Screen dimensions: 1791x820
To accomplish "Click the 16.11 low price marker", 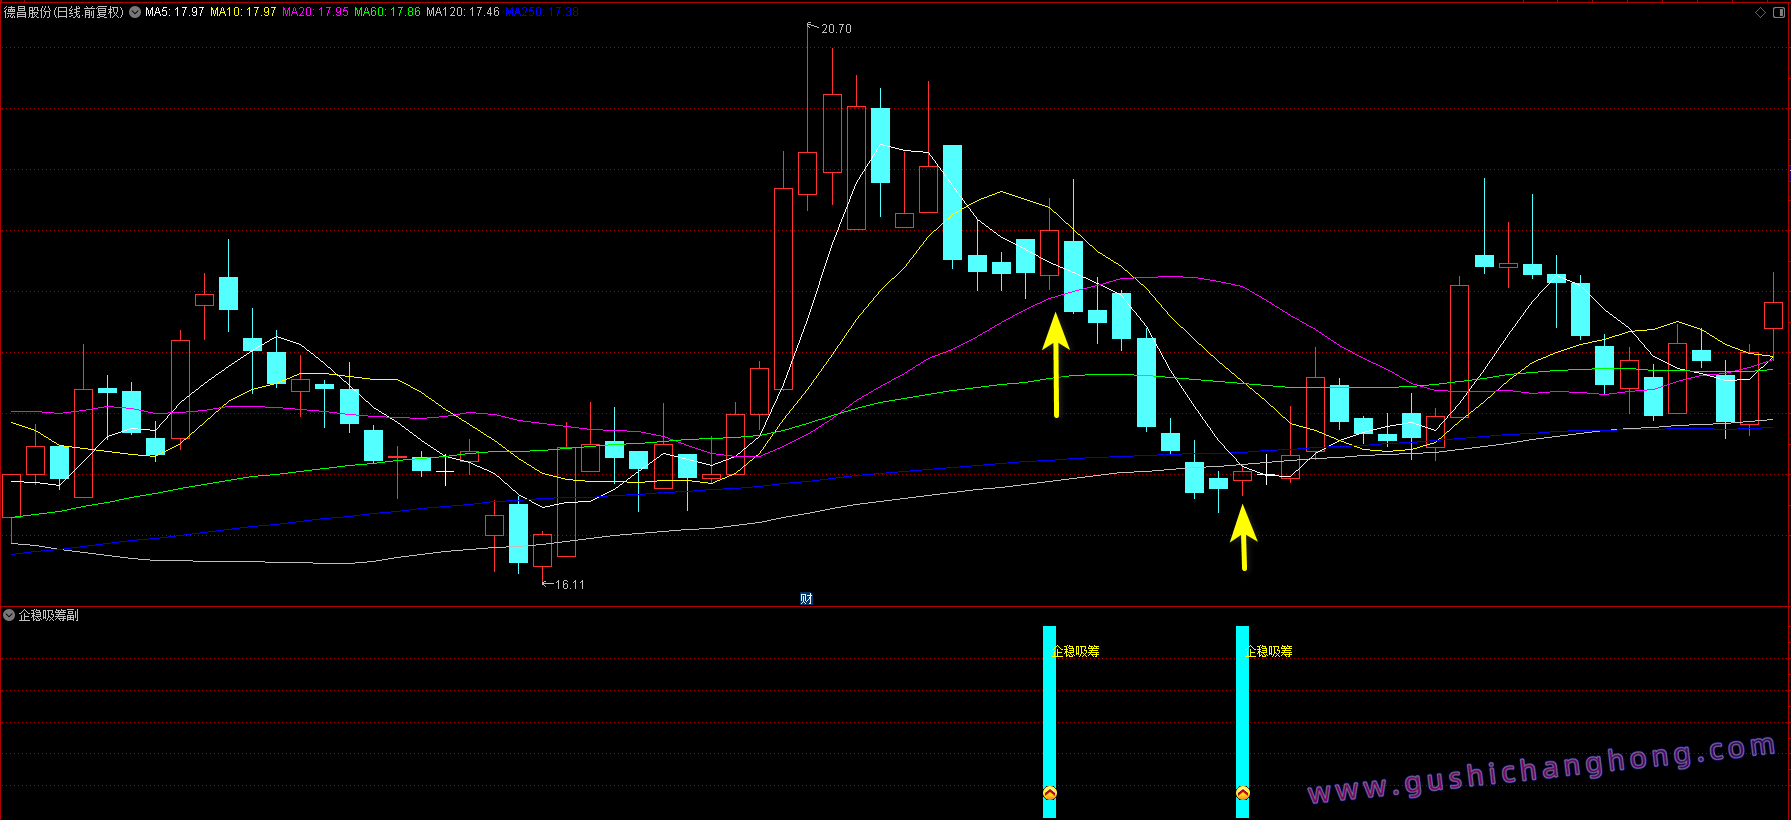I will click(x=569, y=585).
